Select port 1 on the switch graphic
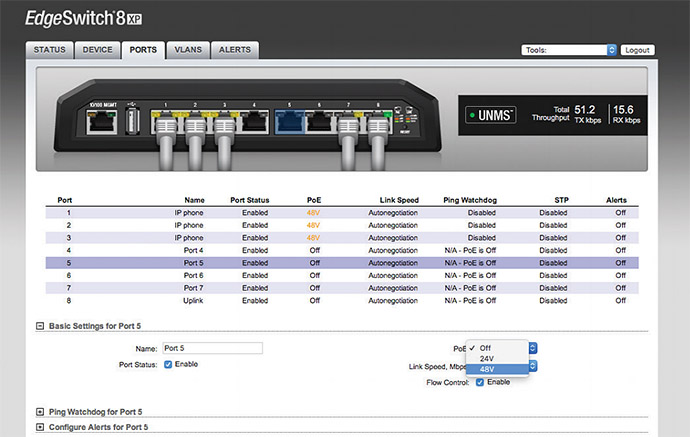The image size is (690, 437). point(165,122)
